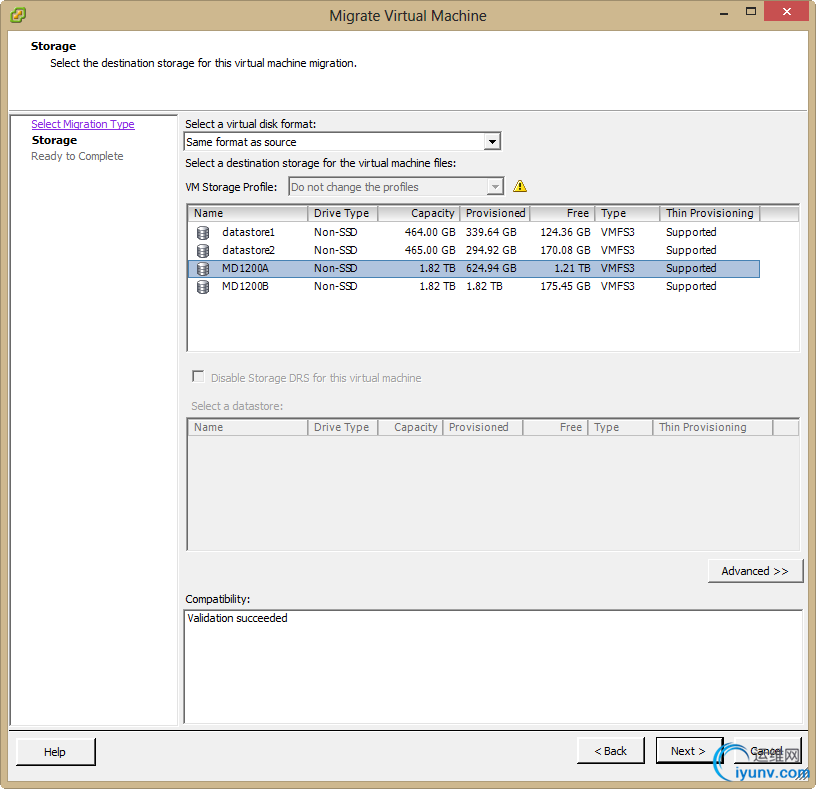Click the Advanced >> button
Viewport: 816px width, 789px height.
click(755, 571)
